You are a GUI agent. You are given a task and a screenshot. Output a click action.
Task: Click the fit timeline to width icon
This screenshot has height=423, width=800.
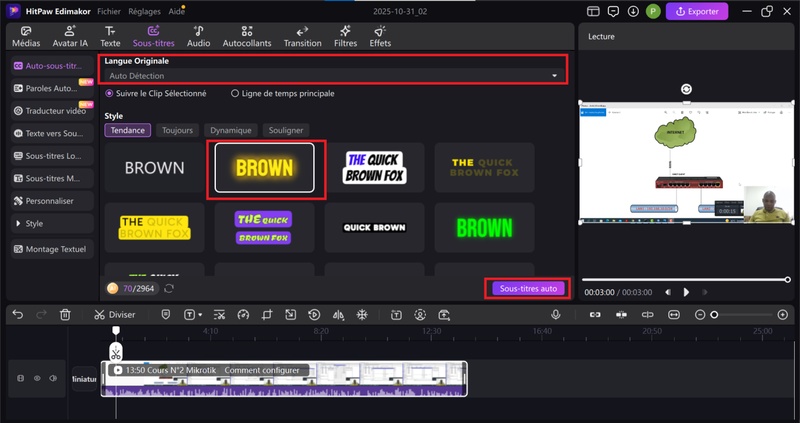[x=674, y=315]
